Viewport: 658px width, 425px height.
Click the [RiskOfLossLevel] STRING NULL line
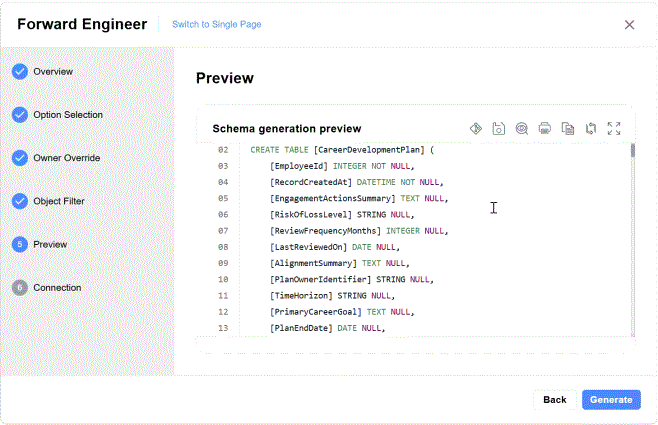click(x=342, y=215)
